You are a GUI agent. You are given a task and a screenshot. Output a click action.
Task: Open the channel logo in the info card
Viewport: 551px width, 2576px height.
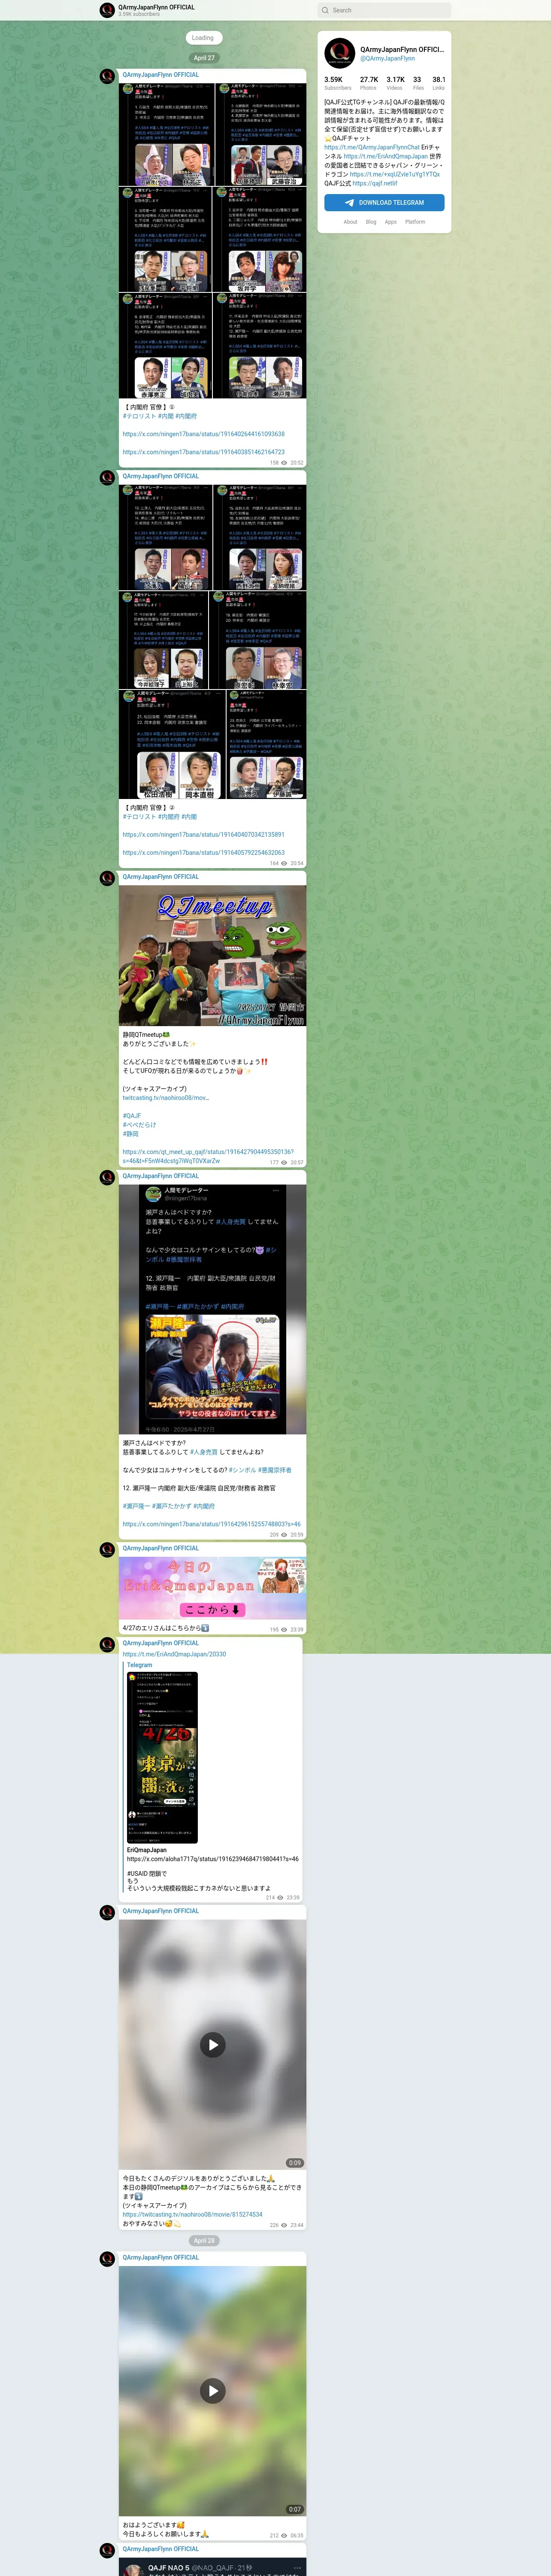click(339, 53)
